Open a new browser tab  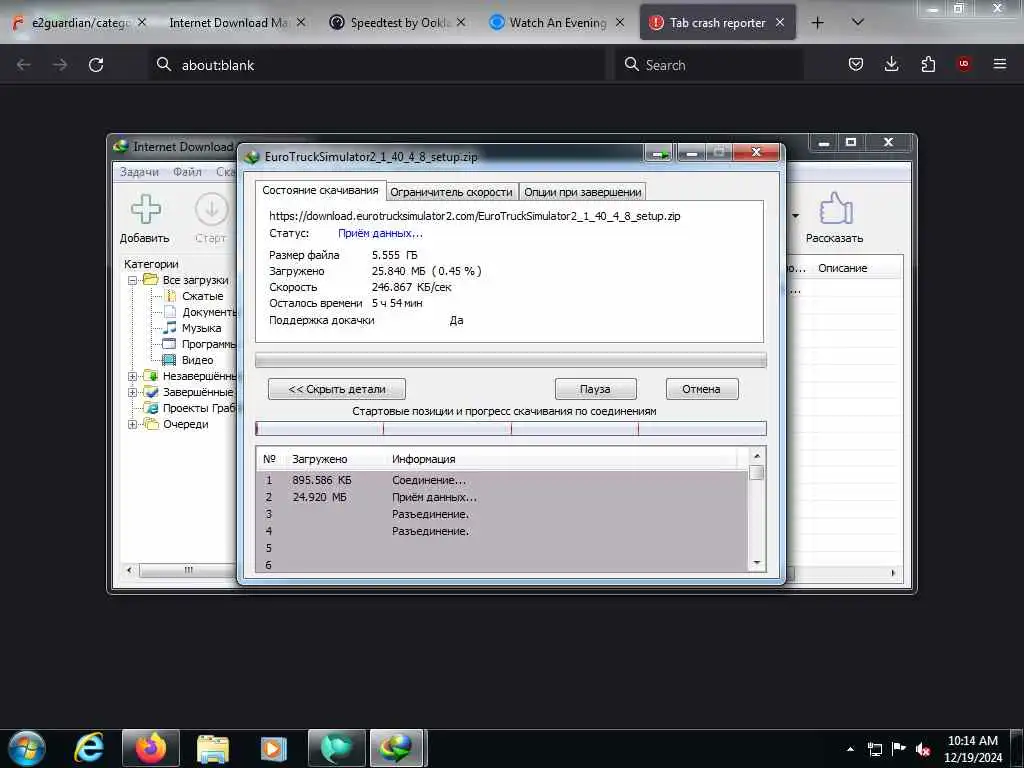tap(818, 23)
